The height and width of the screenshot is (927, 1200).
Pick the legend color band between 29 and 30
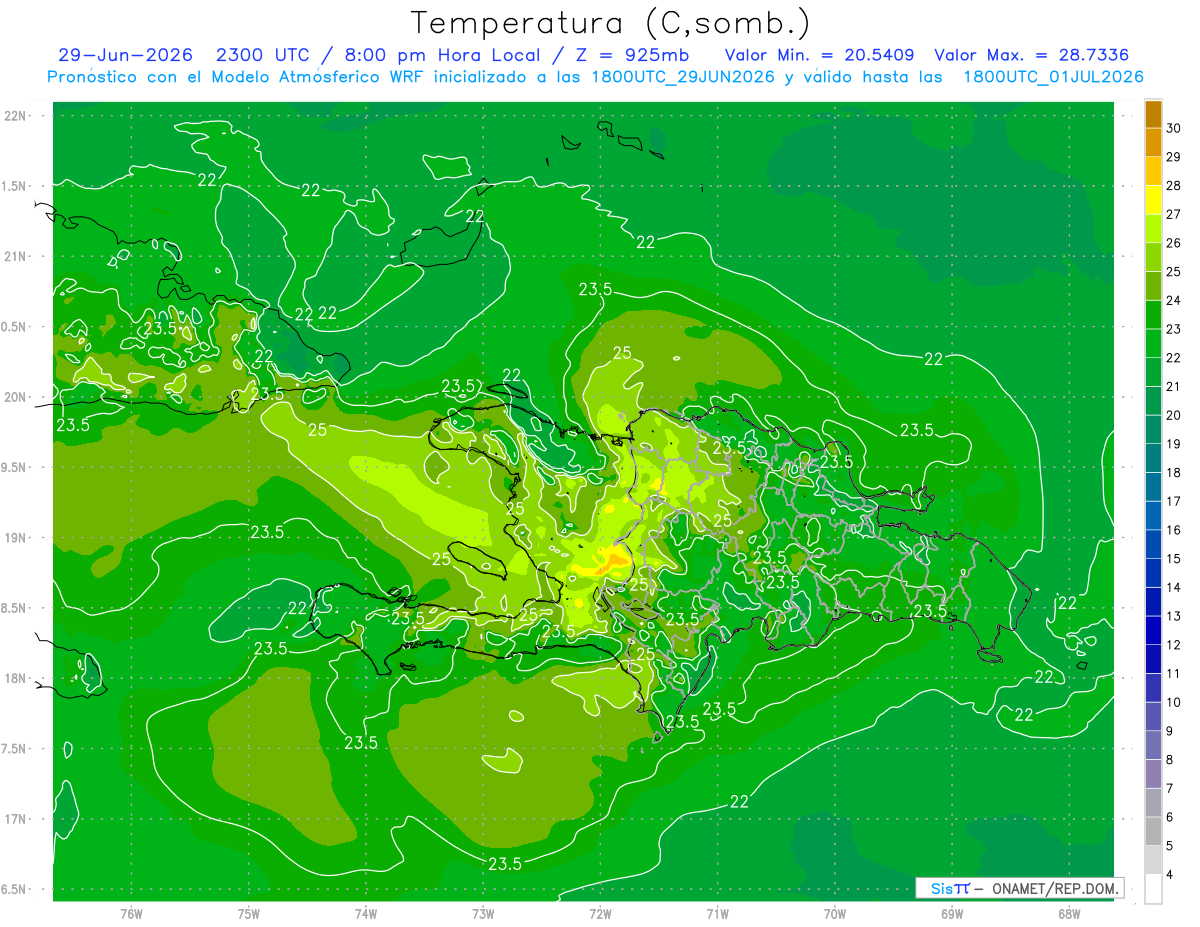tap(1153, 143)
